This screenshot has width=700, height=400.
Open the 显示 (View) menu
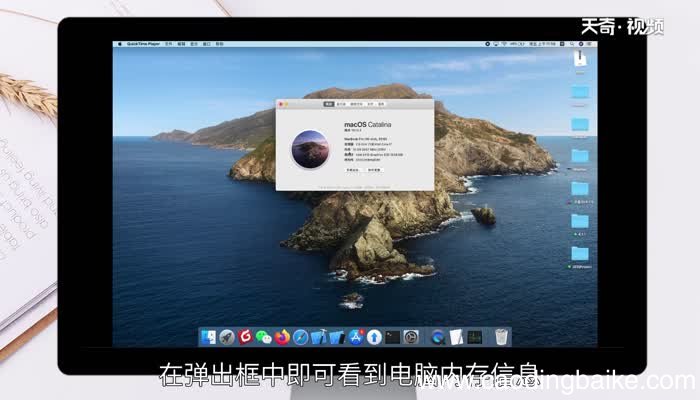coord(194,44)
